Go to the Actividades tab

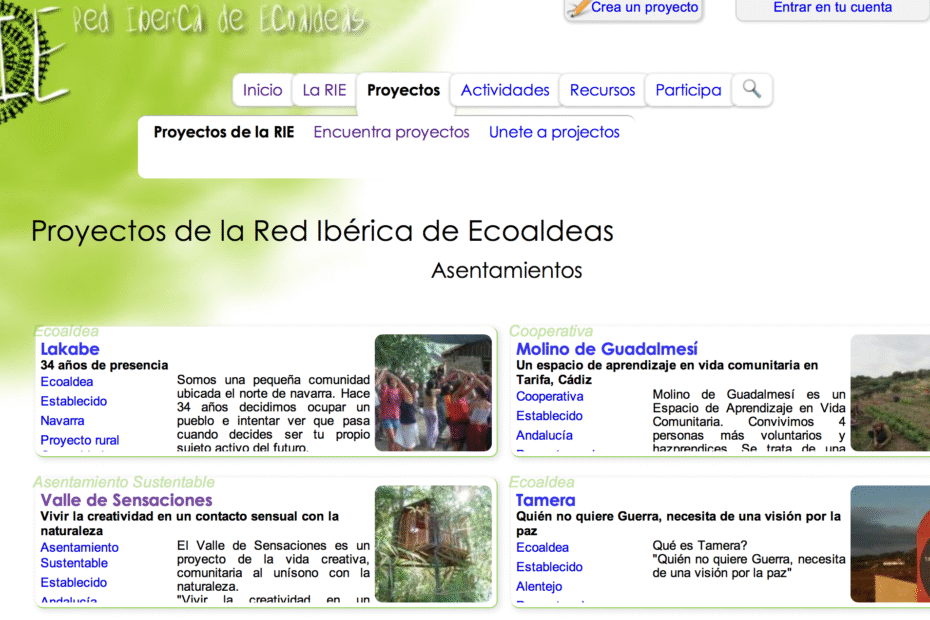pyautogui.click(x=505, y=90)
